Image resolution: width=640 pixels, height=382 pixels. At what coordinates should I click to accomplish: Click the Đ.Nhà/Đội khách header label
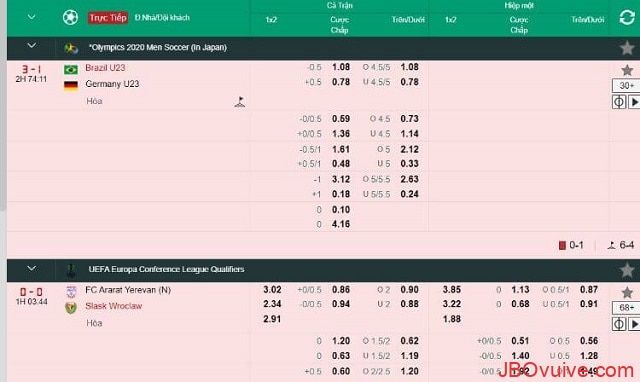(x=162, y=18)
